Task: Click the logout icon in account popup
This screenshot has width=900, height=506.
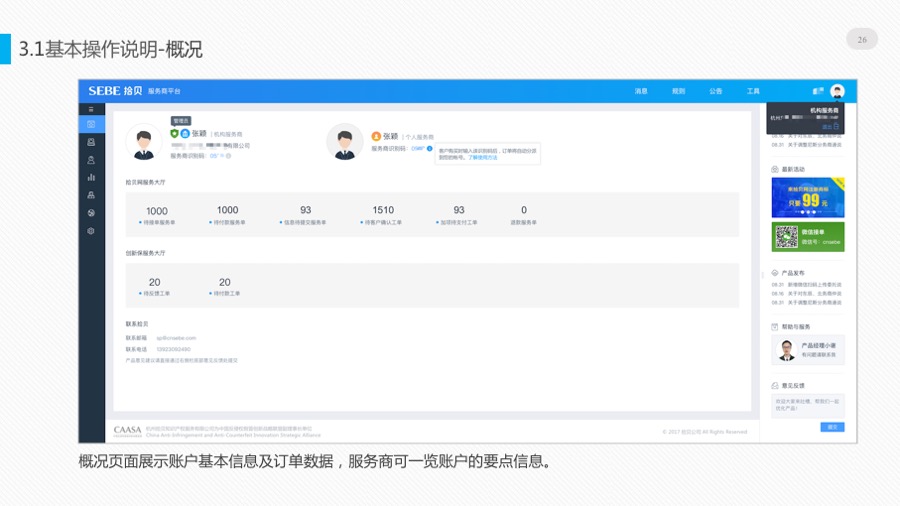Action: point(836,126)
